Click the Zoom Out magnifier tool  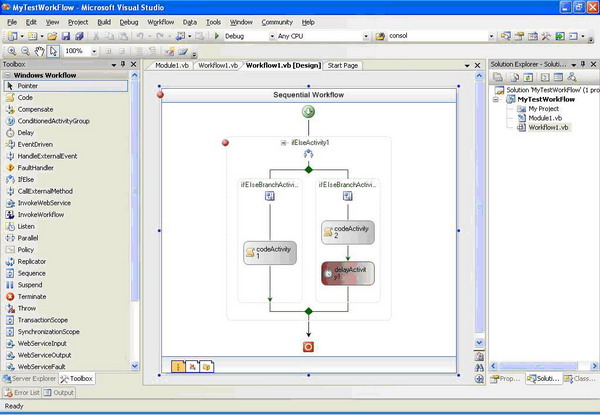point(25,51)
